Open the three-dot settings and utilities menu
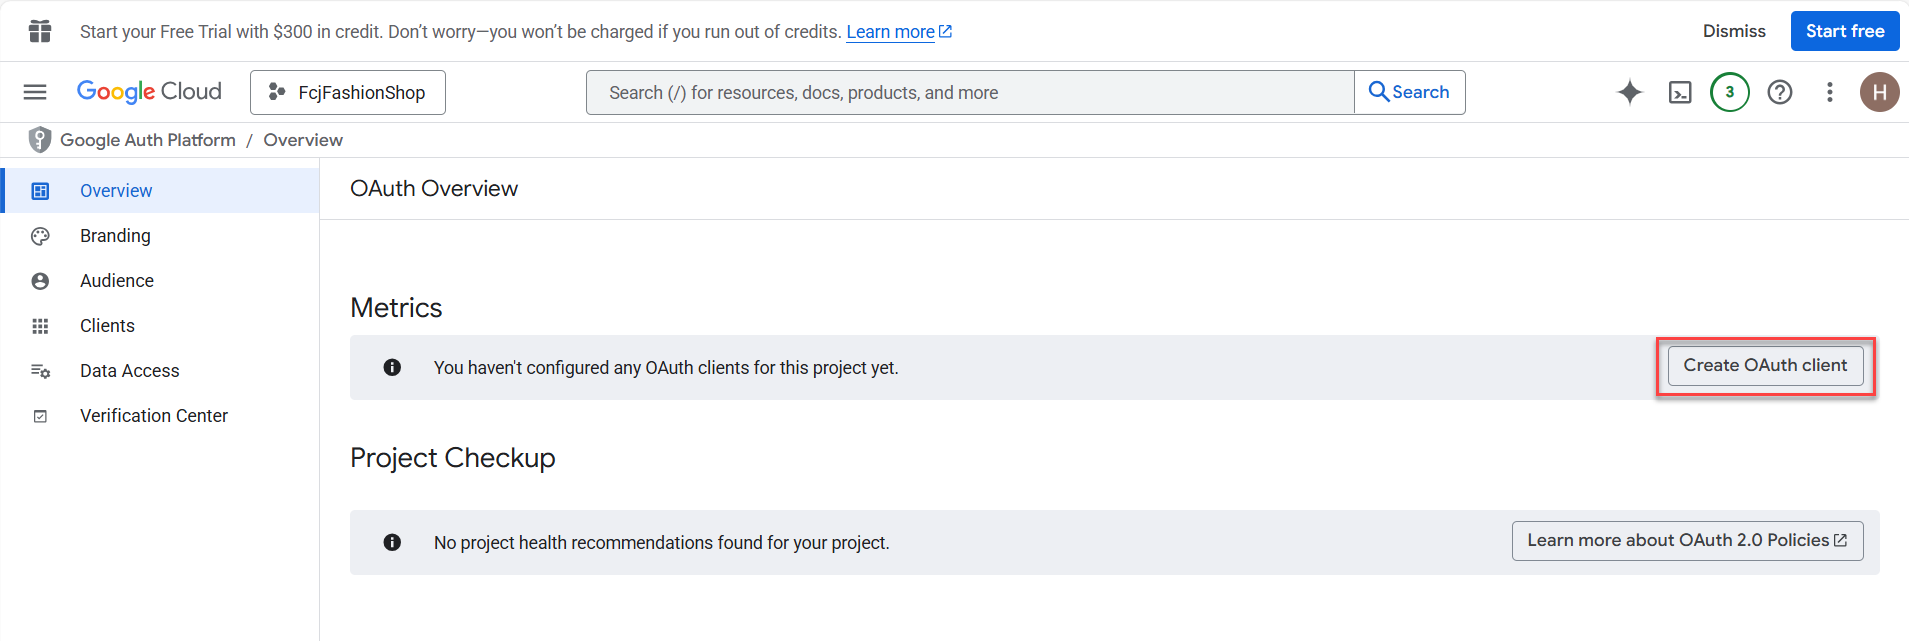This screenshot has height=641, width=1909. tap(1830, 92)
